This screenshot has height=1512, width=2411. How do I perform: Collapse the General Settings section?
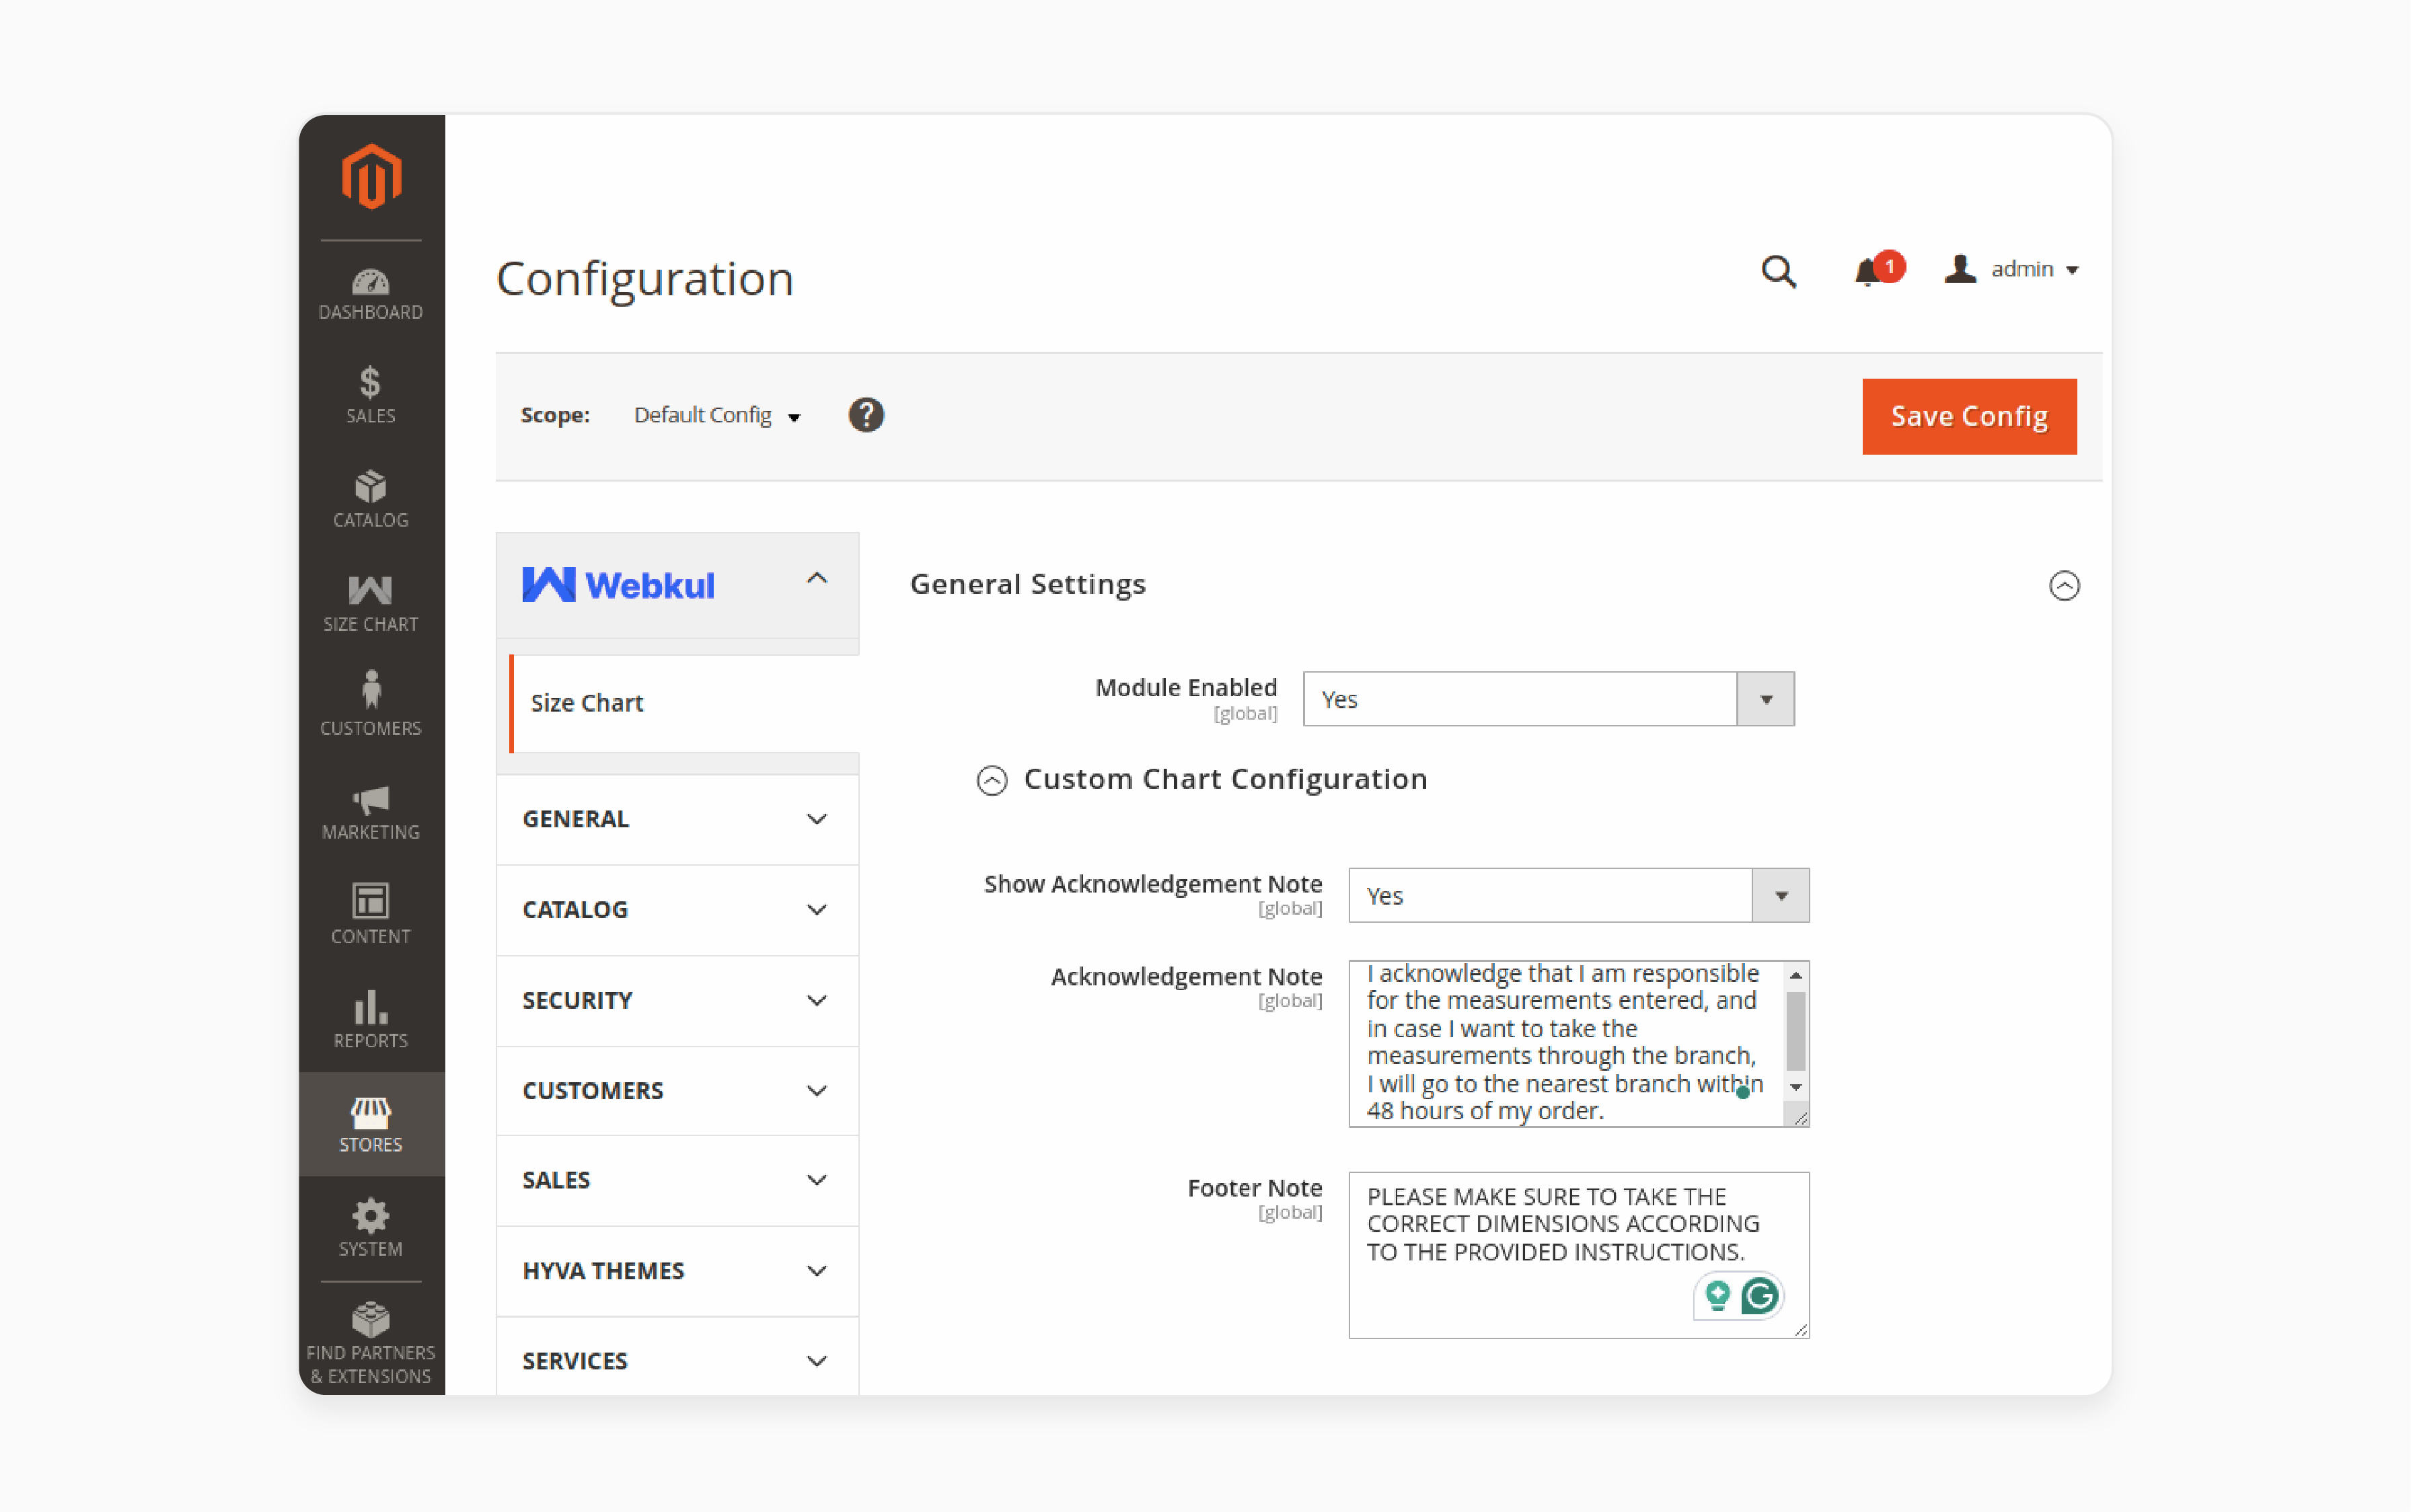point(2064,586)
